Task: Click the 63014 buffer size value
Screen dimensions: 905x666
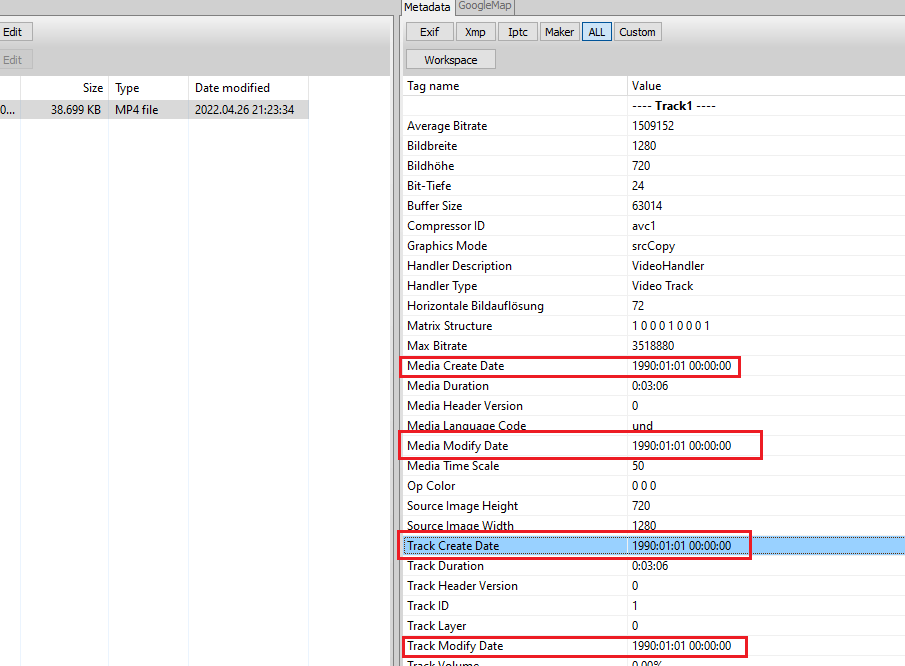Action: pyautogui.click(x=647, y=206)
